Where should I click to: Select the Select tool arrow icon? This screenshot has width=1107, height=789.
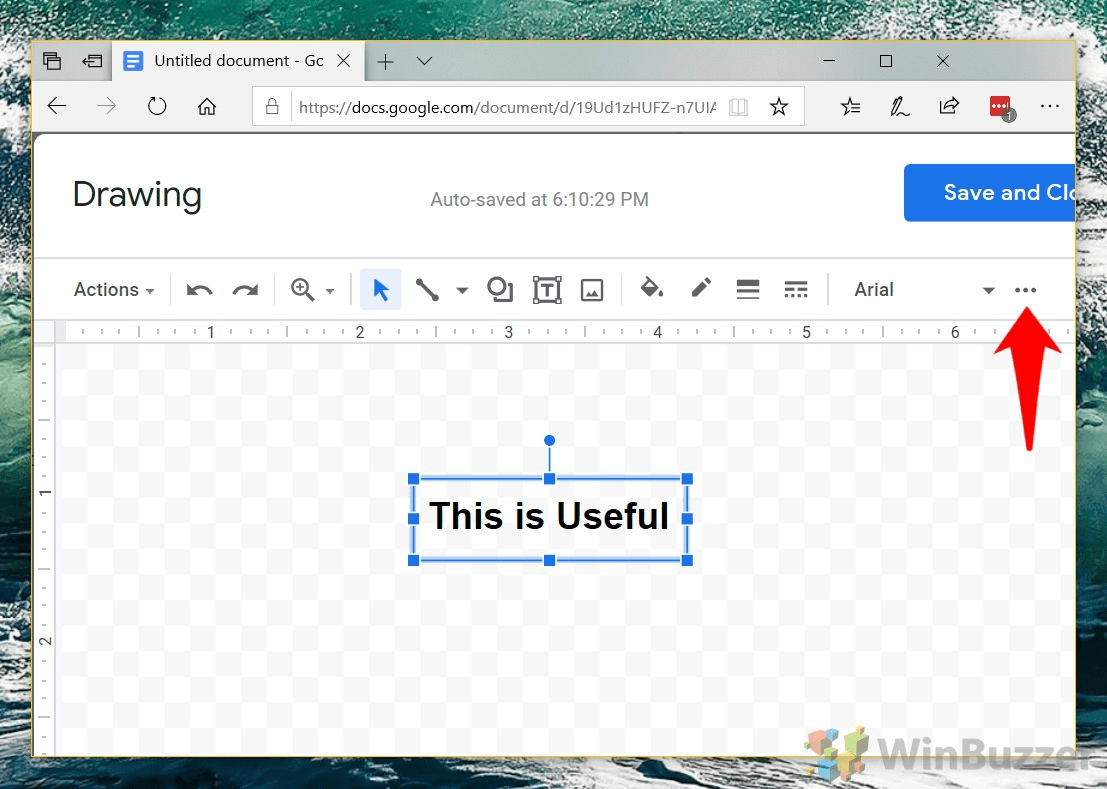pos(381,289)
